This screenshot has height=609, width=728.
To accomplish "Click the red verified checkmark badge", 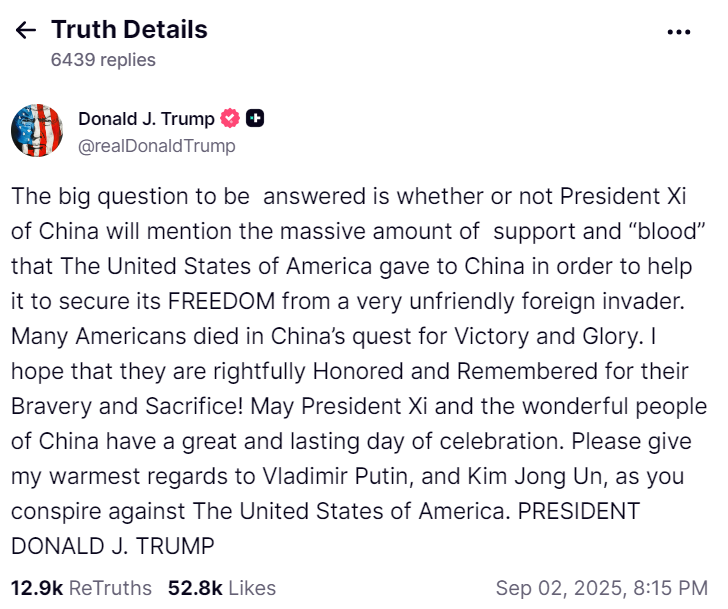I will pos(230,118).
